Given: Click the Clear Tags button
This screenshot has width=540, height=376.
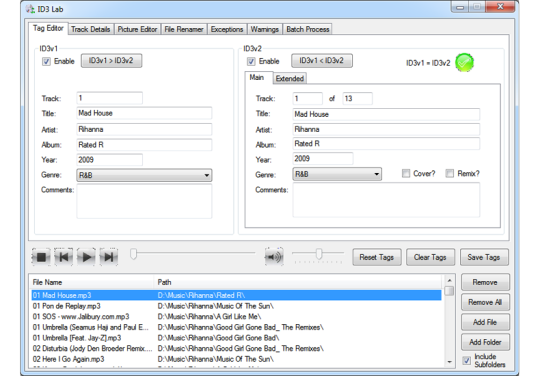Looking at the screenshot, I should (x=430, y=257).
